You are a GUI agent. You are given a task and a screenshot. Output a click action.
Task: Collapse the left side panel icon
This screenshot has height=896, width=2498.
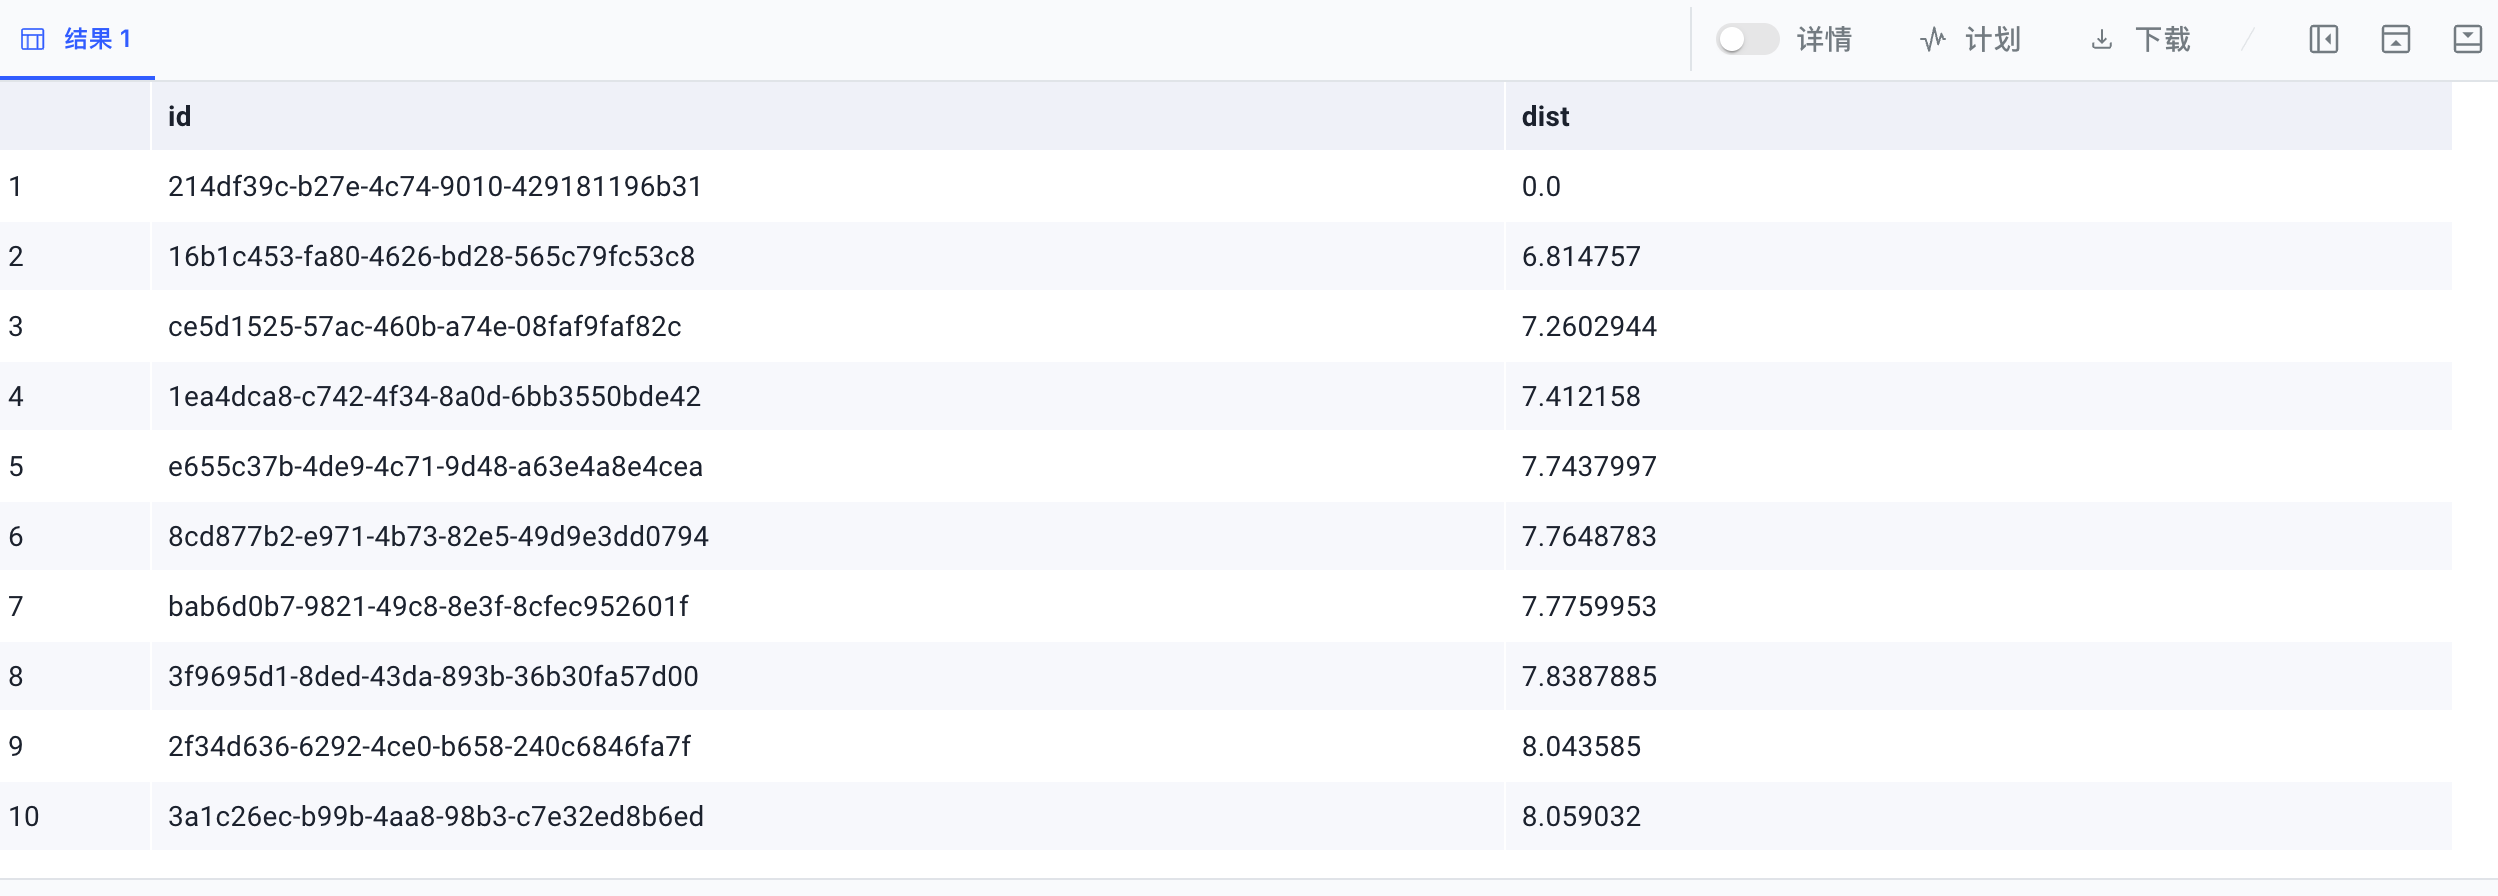pyautogui.click(x=2323, y=40)
